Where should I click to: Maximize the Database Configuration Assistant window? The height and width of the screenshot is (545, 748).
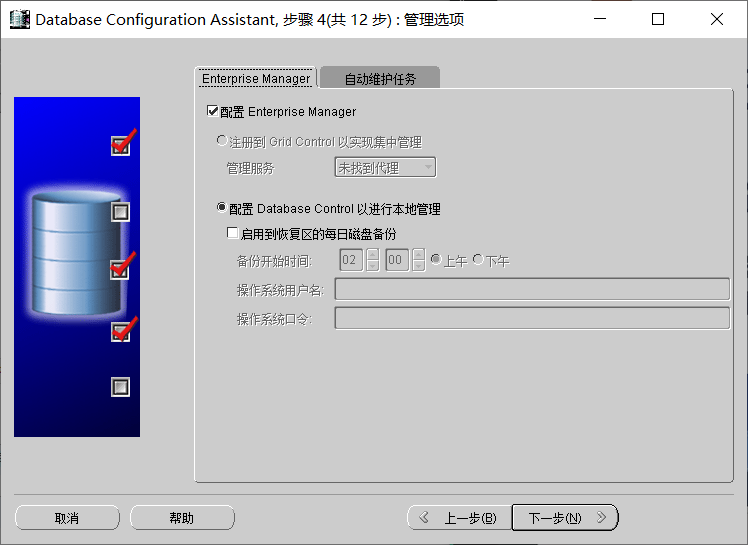click(x=658, y=19)
